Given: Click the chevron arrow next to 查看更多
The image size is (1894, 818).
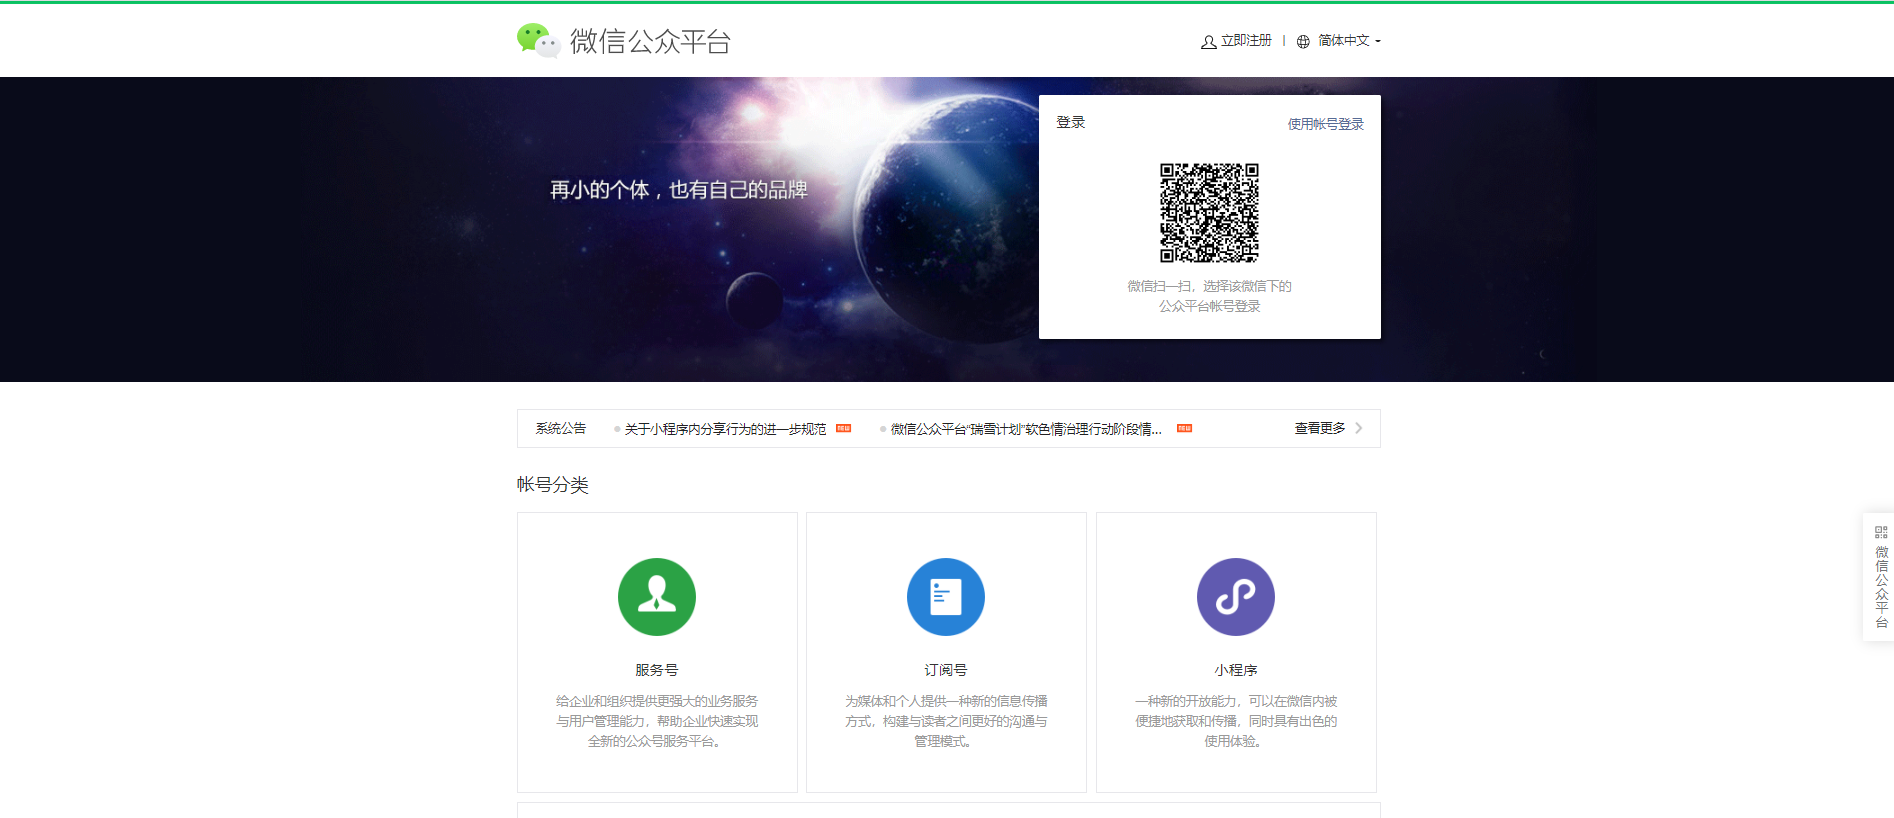Looking at the screenshot, I should [x=1358, y=428].
